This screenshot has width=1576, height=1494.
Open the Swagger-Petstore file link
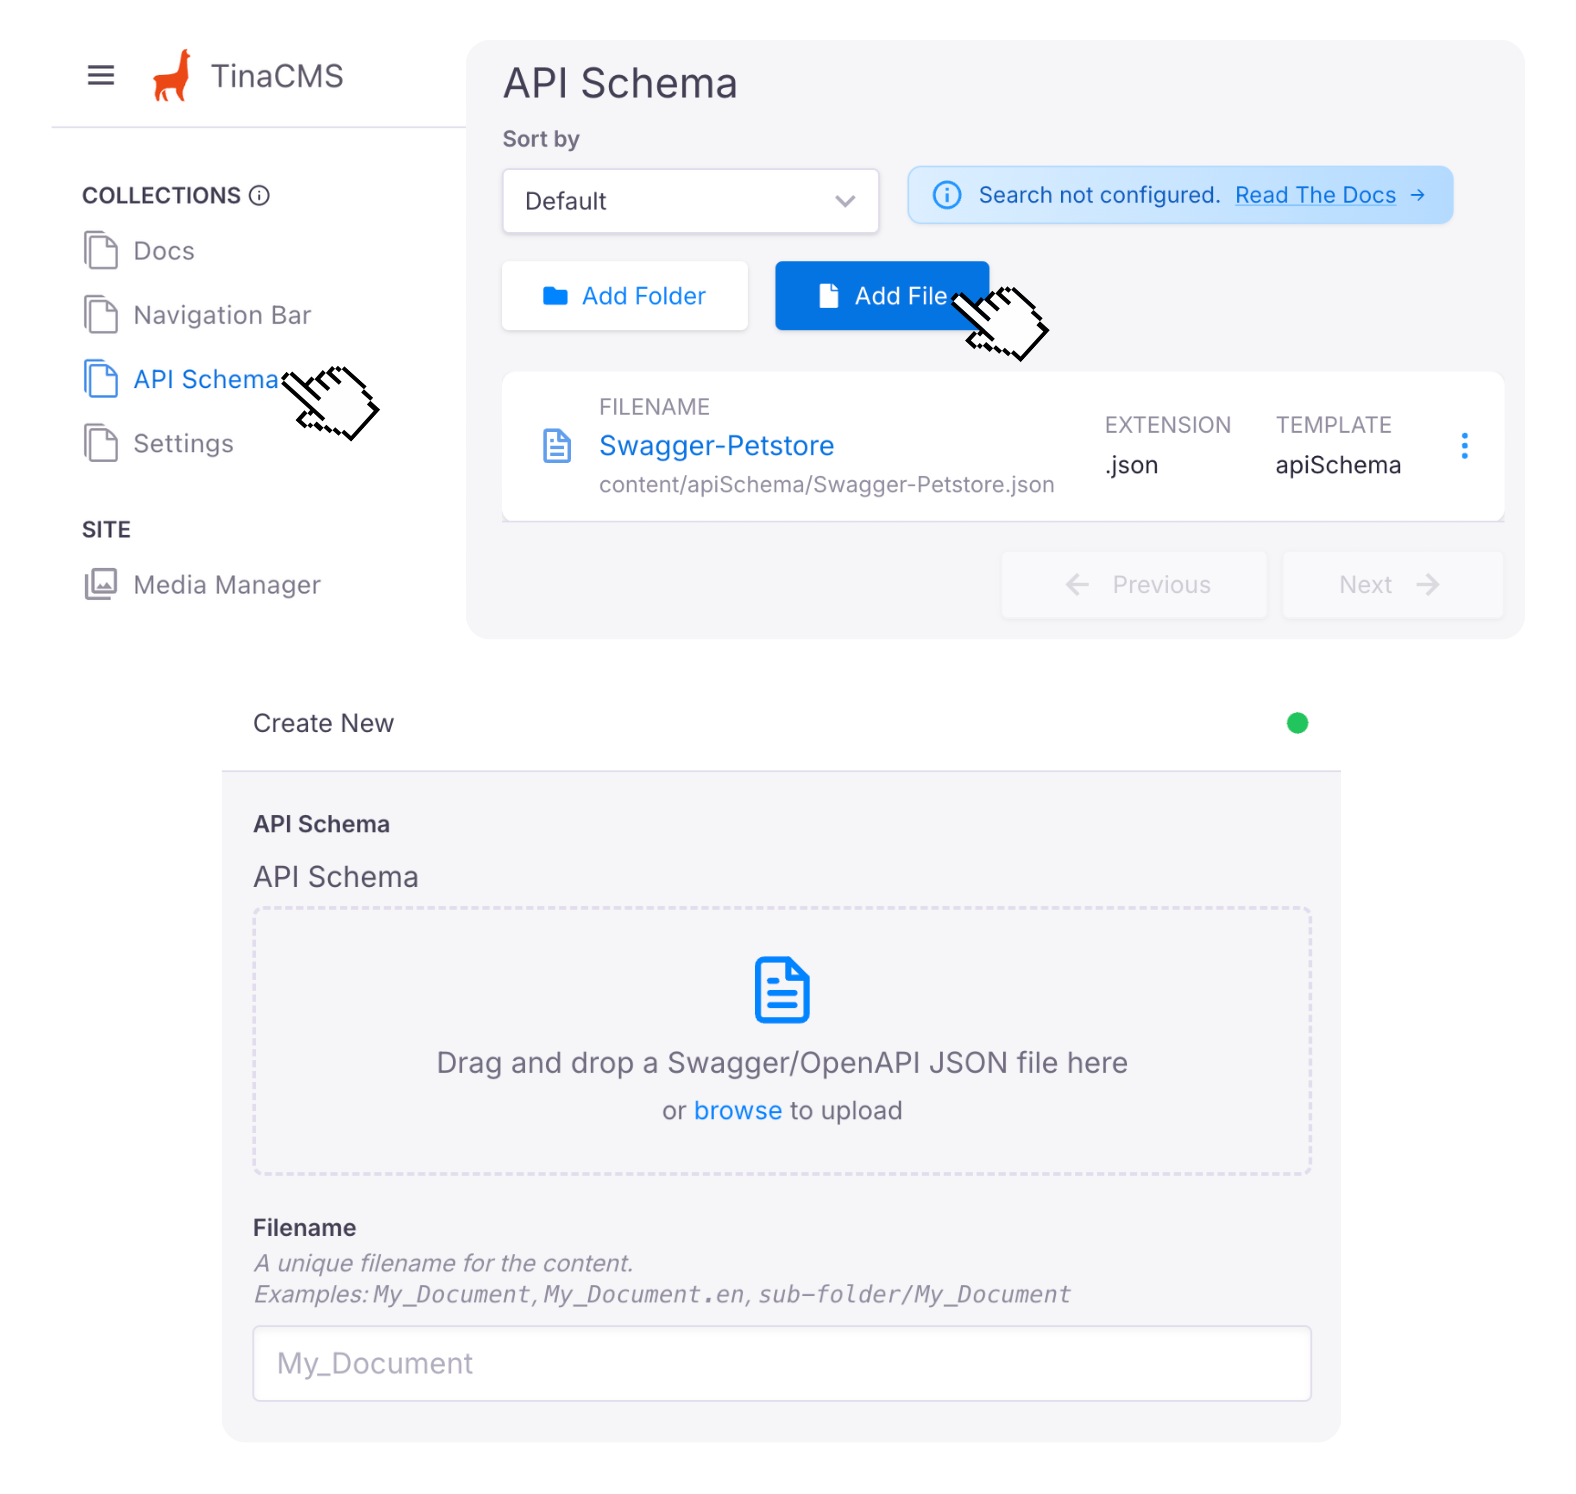716,446
